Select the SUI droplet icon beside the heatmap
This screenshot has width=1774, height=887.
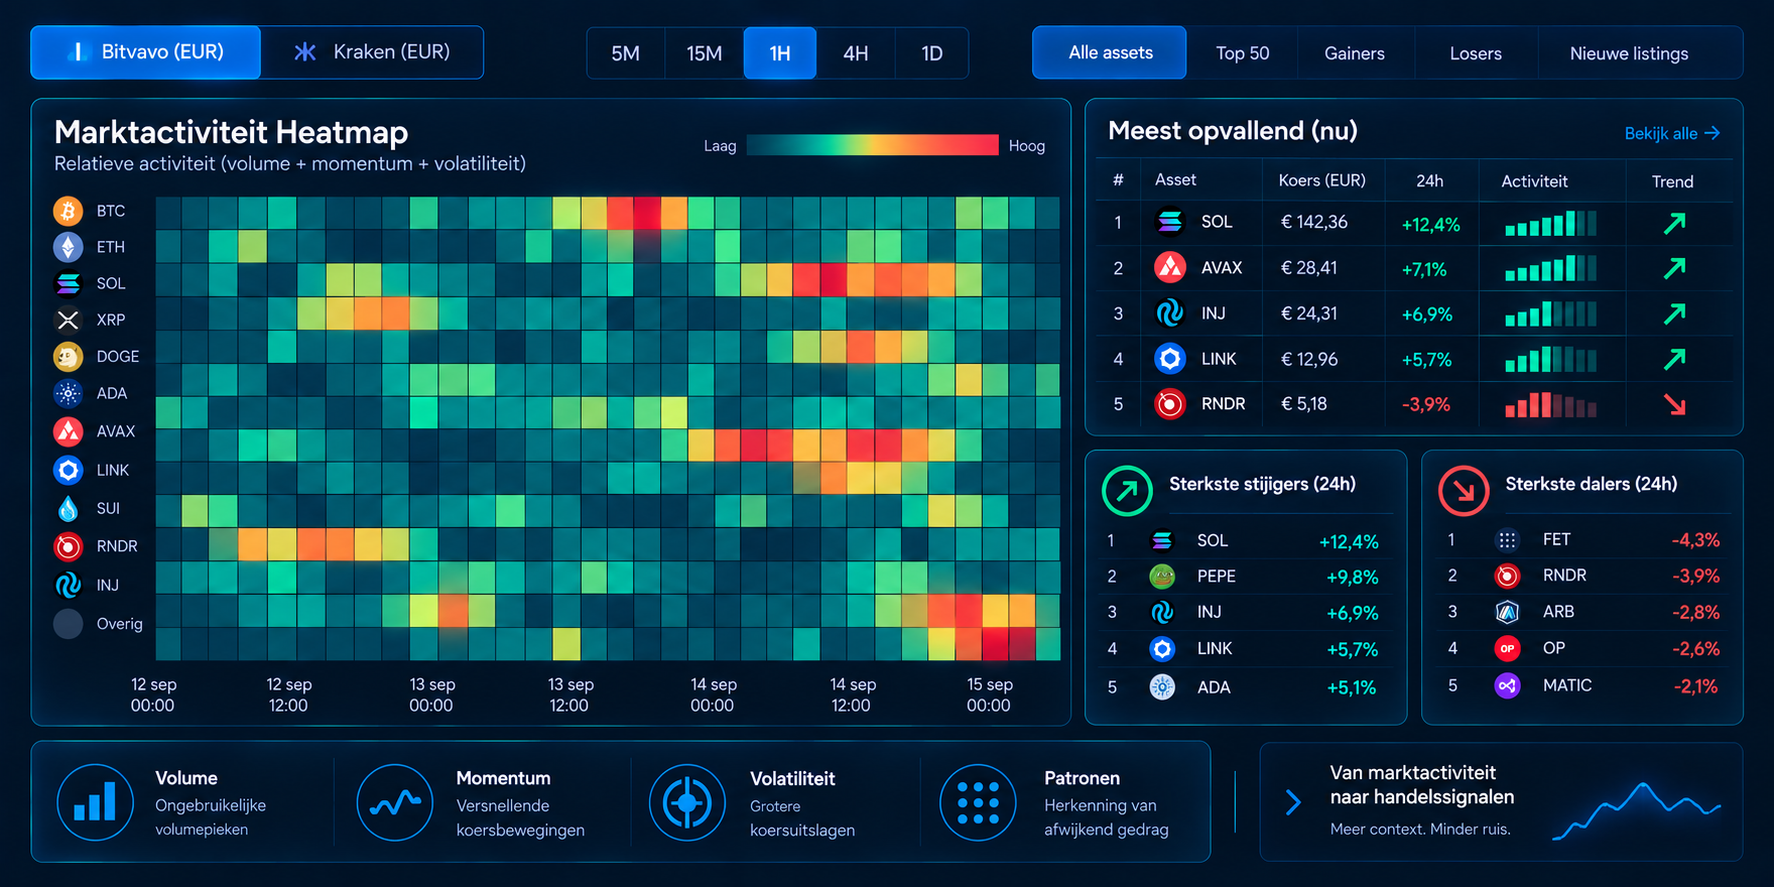point(68,508)
